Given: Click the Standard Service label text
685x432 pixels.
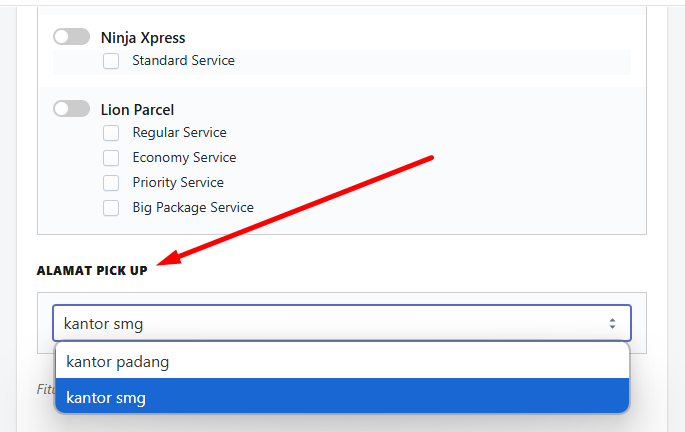Looking at the screenshot, I should tap(183, 60).
